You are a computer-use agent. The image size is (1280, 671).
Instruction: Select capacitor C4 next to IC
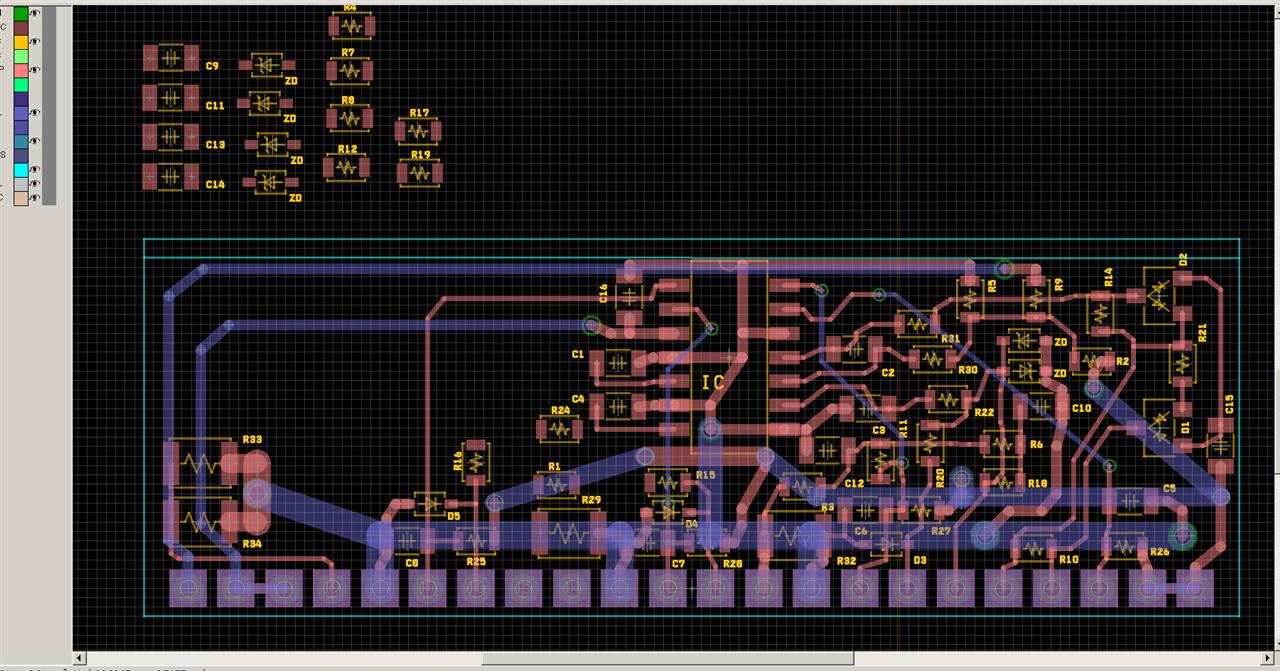[x=618, y=407]
